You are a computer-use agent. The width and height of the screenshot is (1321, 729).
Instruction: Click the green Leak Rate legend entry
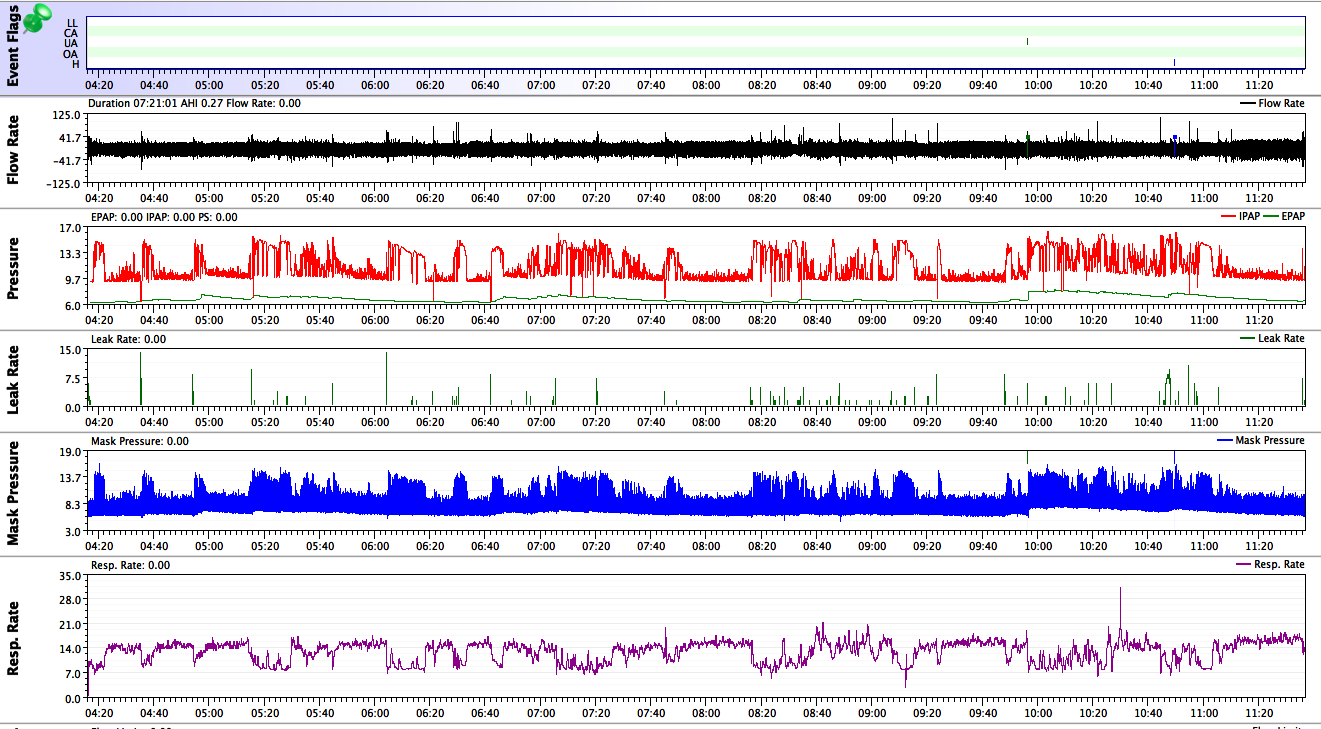(x=1272, y=339)
